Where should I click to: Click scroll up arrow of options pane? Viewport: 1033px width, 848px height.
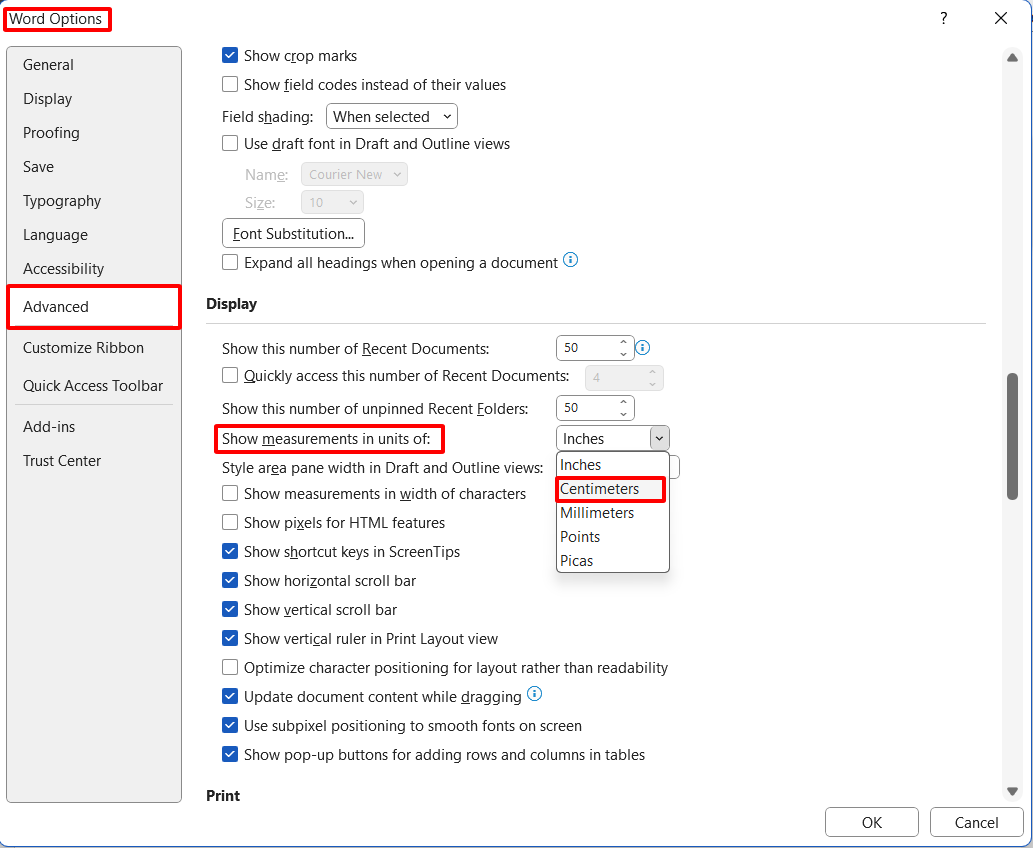1013,58
